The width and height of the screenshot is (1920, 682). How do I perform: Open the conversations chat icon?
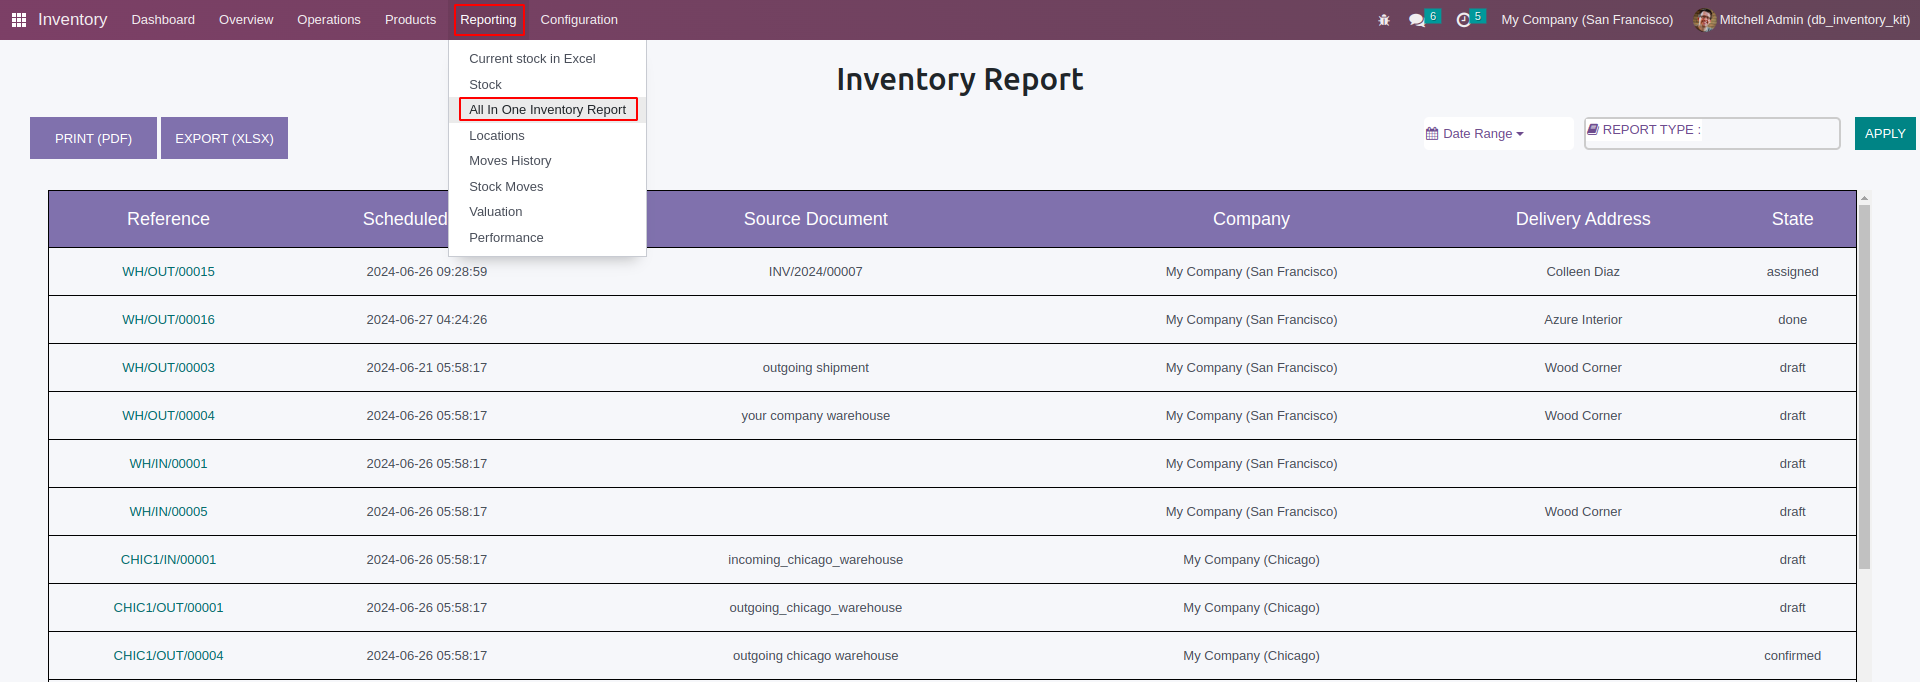1416,20
